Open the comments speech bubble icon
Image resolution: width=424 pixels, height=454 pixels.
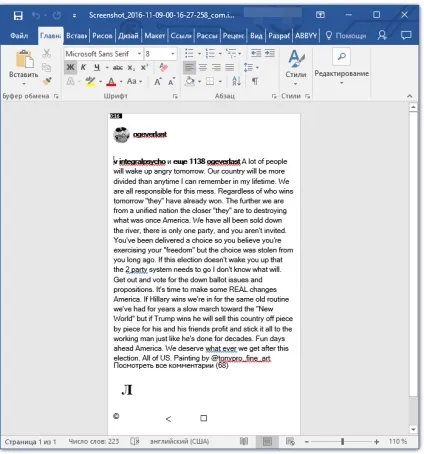(406, 35)
